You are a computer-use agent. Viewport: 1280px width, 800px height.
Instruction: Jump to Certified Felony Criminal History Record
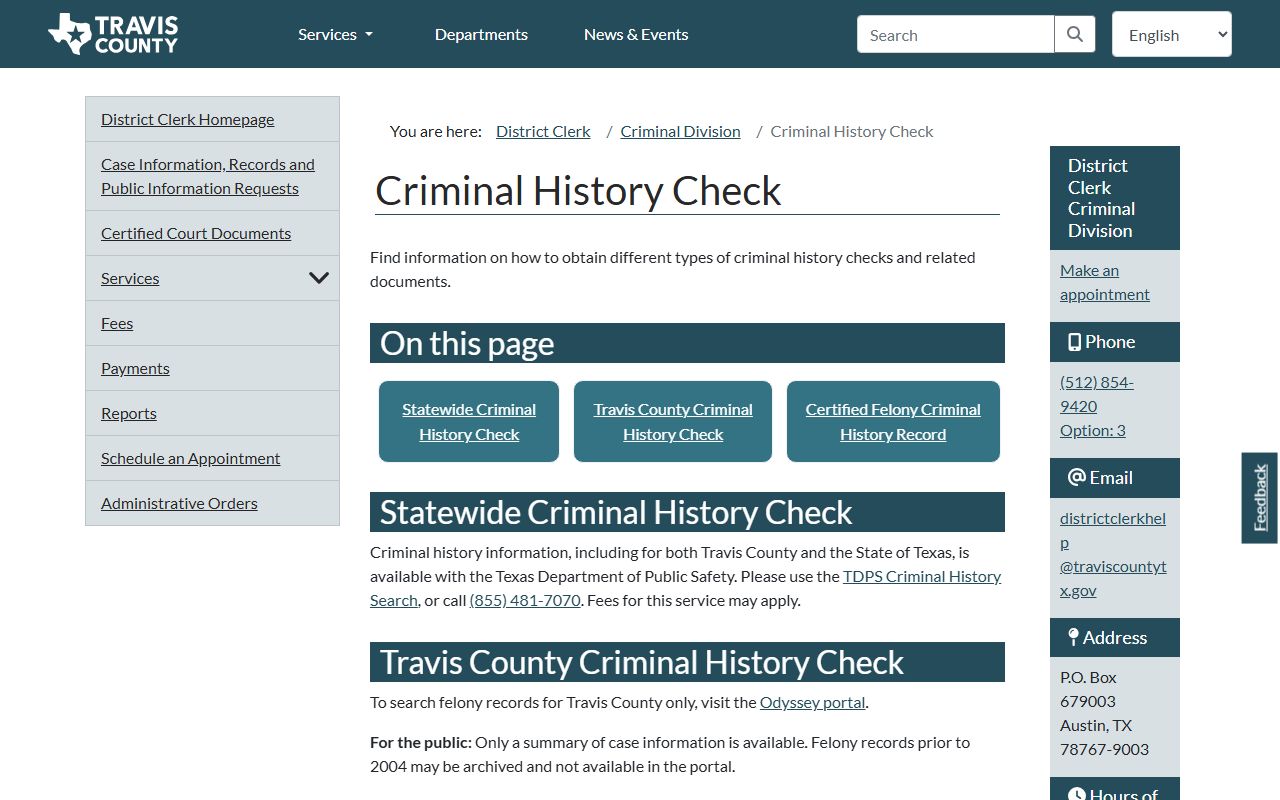pos(893,422)
